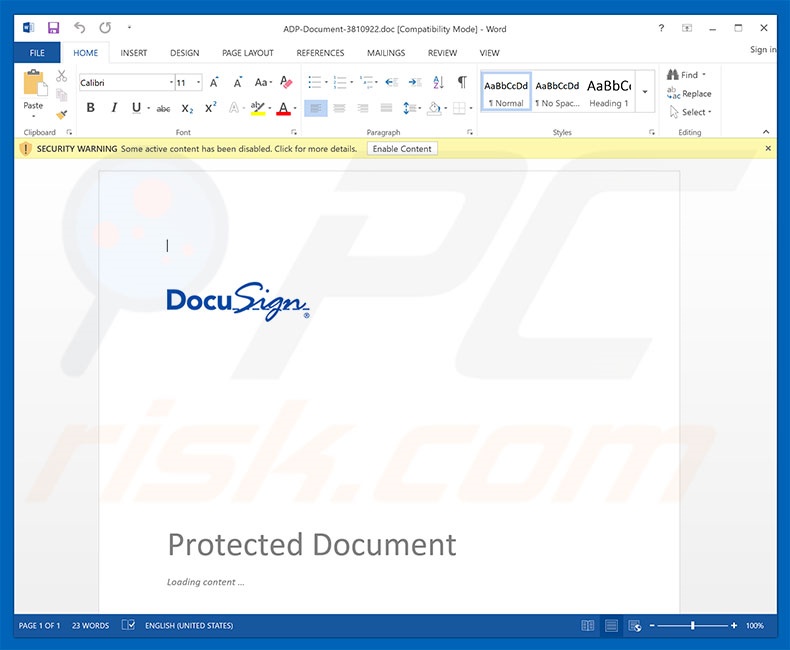Image resolution: width=790 pixels, height=650 pixels.
Task: Open the font size dropdown
Action: [x=199, y=83]
